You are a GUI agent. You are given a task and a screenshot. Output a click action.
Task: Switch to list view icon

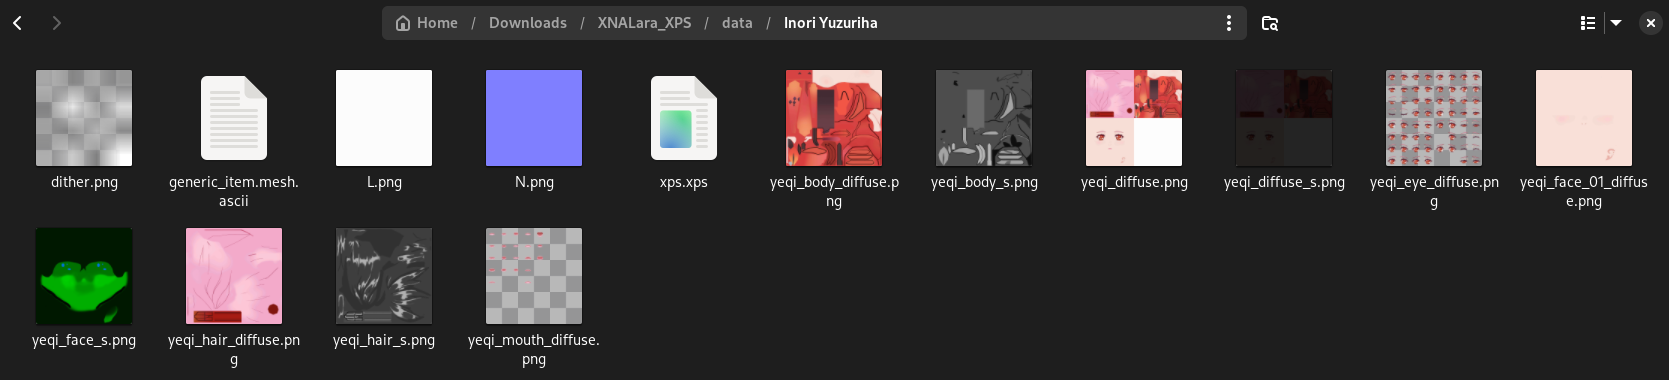coord(1587,23)
